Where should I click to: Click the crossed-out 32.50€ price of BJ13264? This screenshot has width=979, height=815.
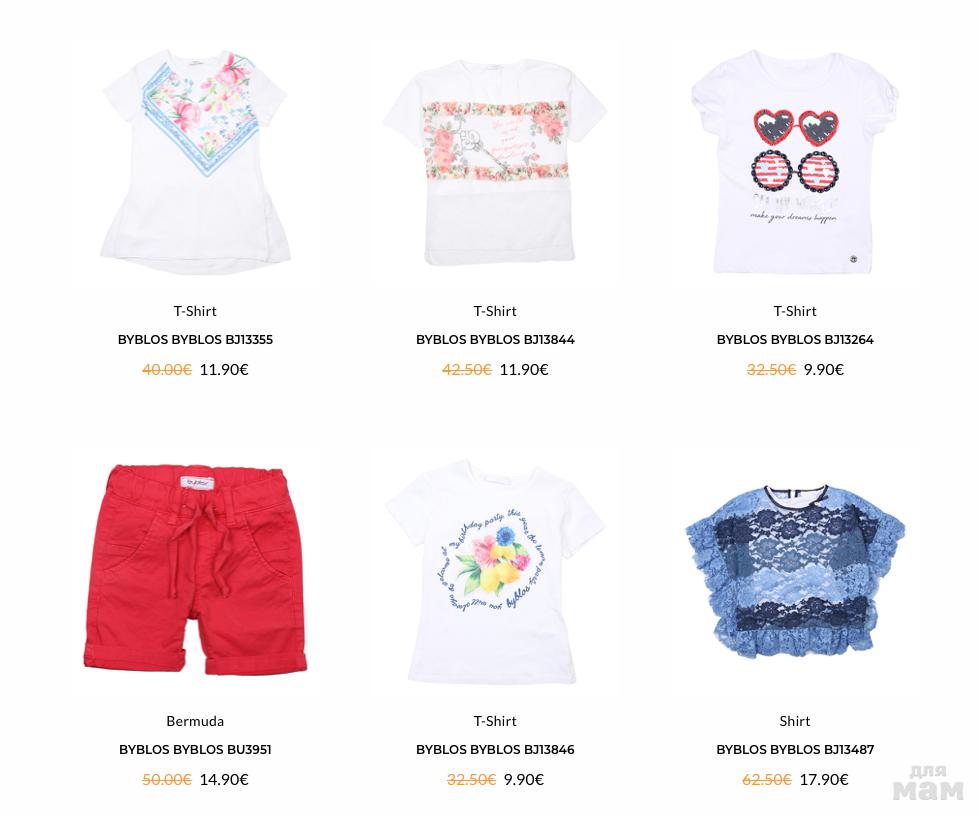pyautogui.click(x=771, y=370)
